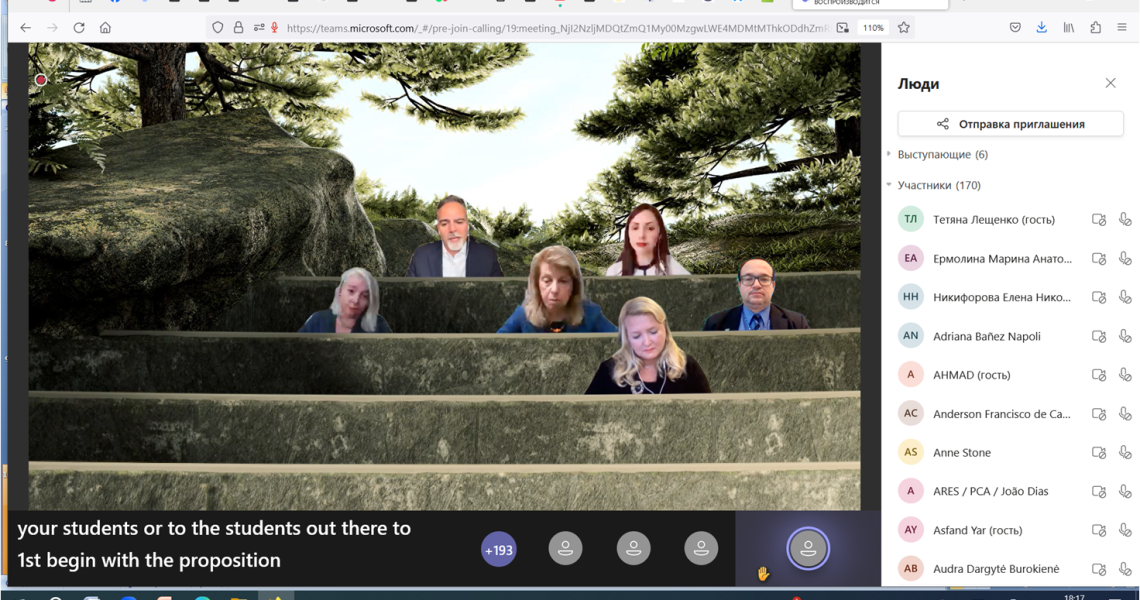Collapse the Участники (170) section
Viewport: 1140px width, 600px height.
[938, 185]
